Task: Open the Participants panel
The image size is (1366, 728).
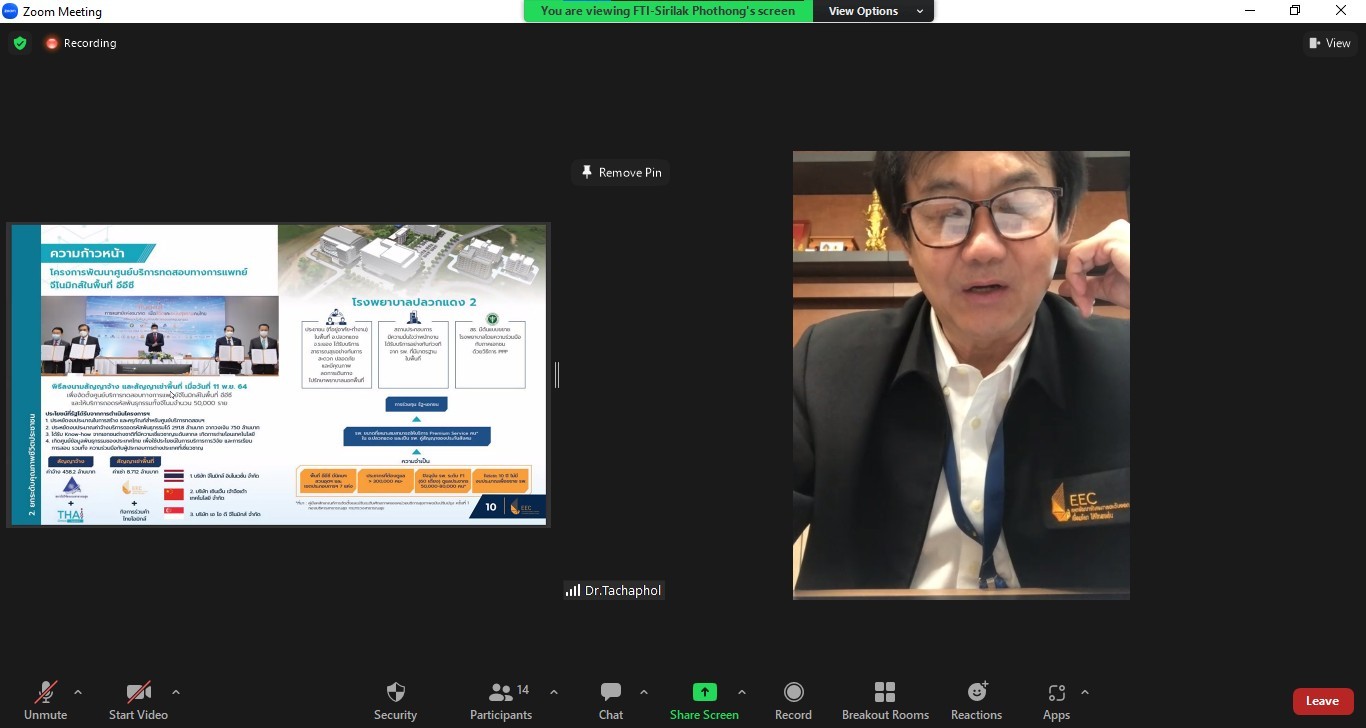Action: (x=501, y=700)
